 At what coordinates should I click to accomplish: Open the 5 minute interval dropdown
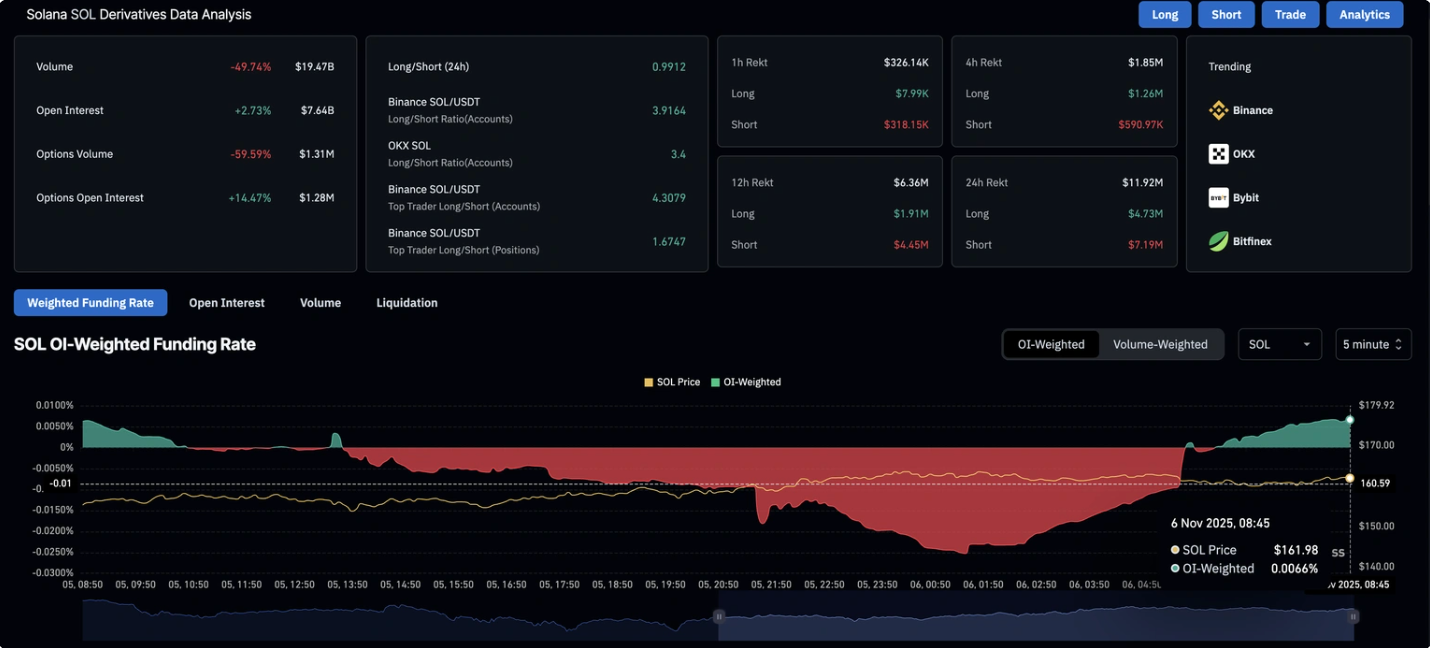click(x=1373, y=343)
